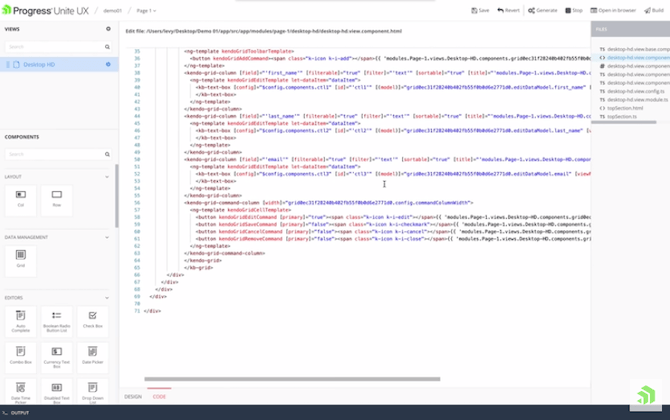
Task: Open the Page 1 dropdown
Action: [x=146, y=11]
